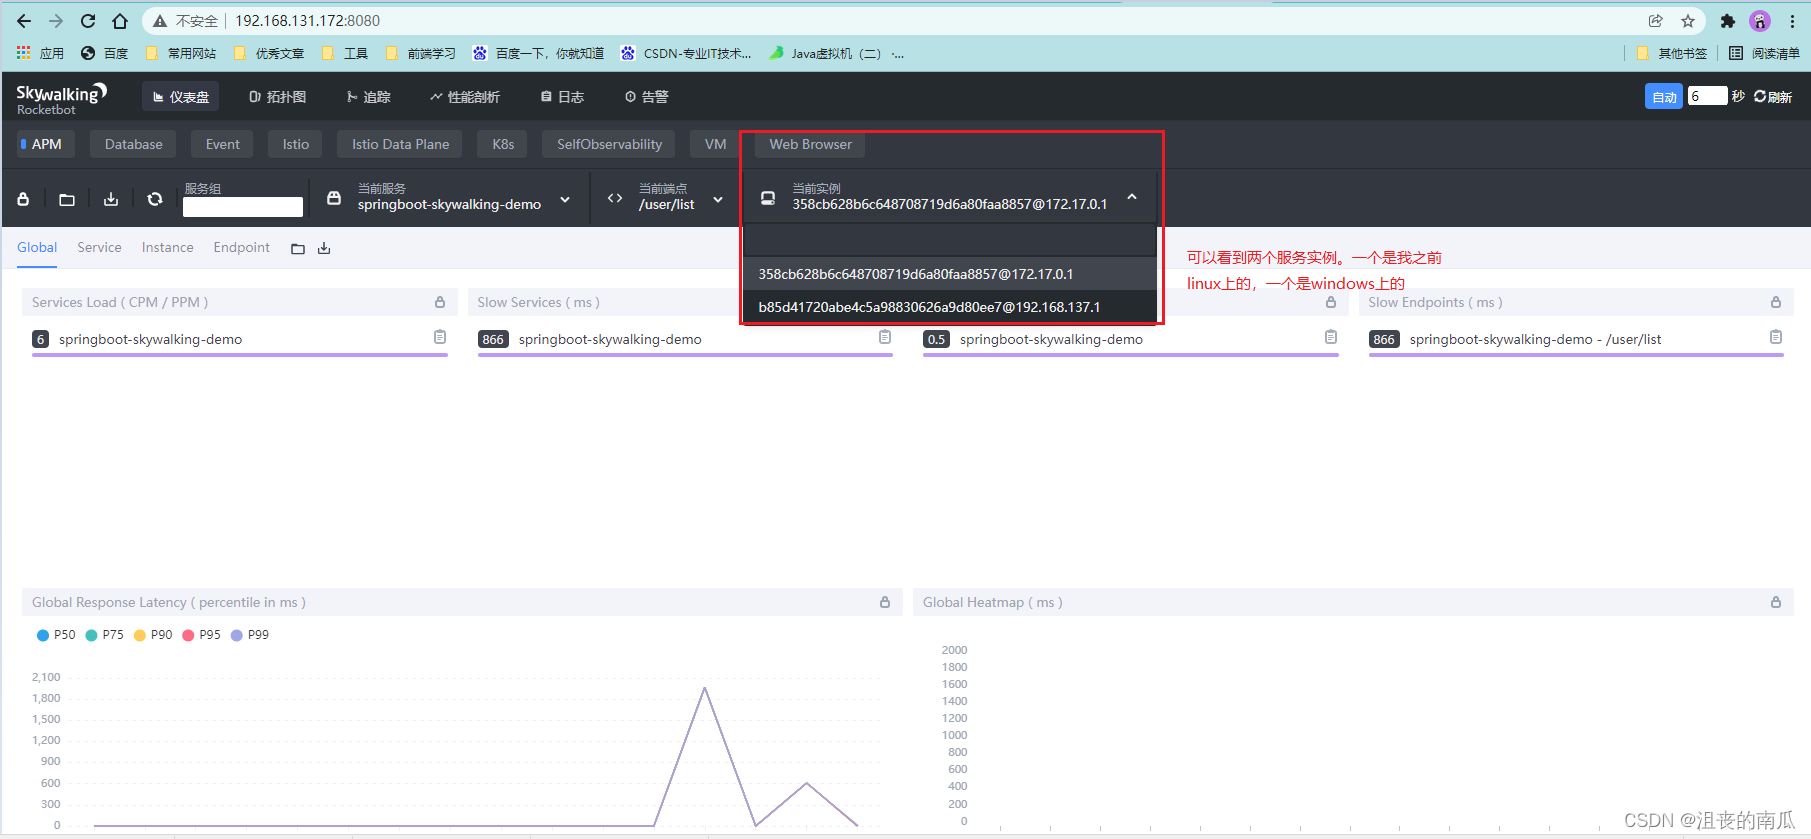Click lock icon on Services Load panel
The height and width of the screenshot is (839, 1811).
click(x=440, y=302)
